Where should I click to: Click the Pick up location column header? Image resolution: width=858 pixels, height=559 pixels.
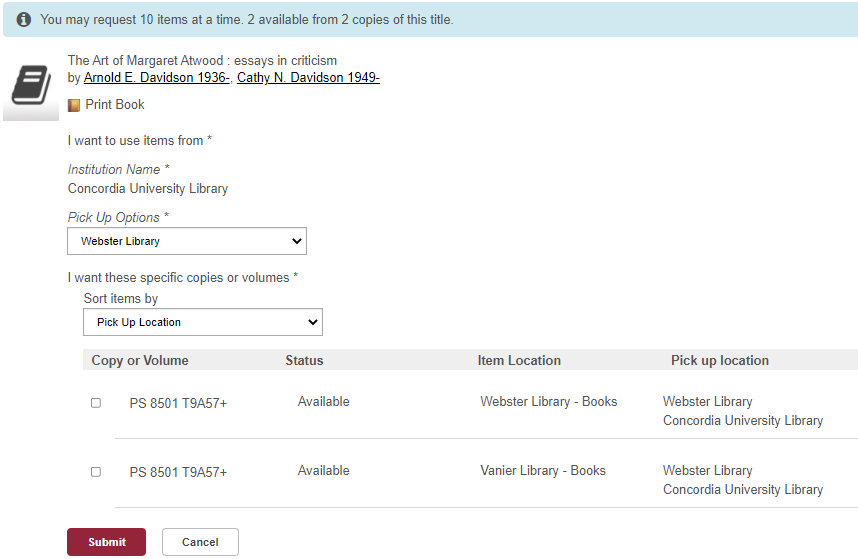(x=720, y=360)
